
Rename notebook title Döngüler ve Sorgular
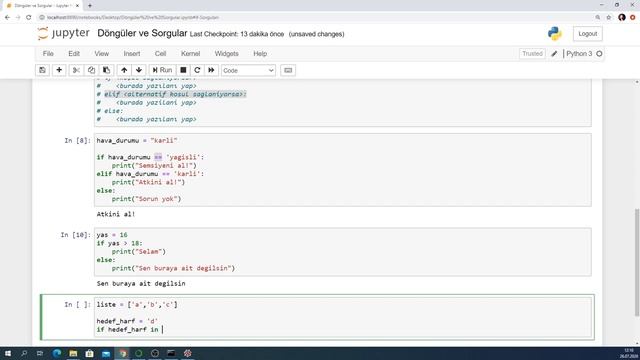(142, 33)
